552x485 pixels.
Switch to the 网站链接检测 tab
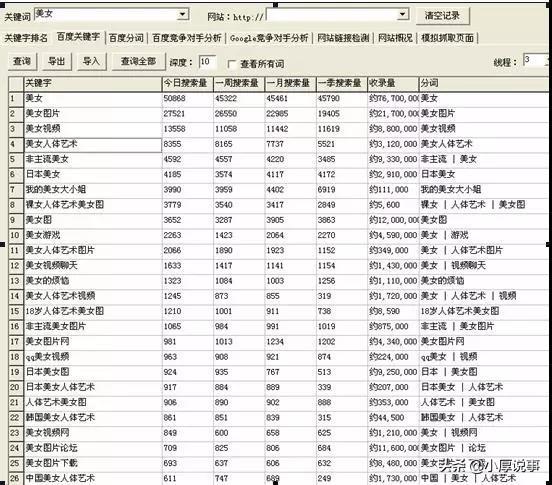(x=343, y=38)
